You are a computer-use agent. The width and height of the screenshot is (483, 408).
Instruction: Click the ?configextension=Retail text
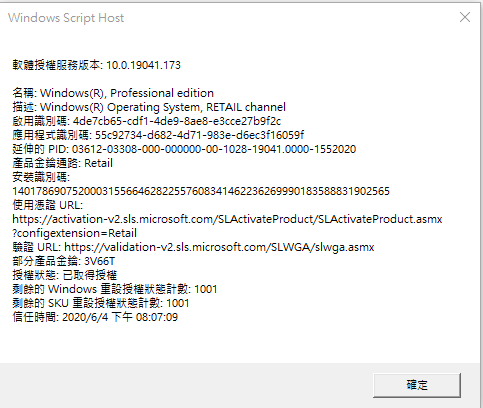tap(75, 233)
